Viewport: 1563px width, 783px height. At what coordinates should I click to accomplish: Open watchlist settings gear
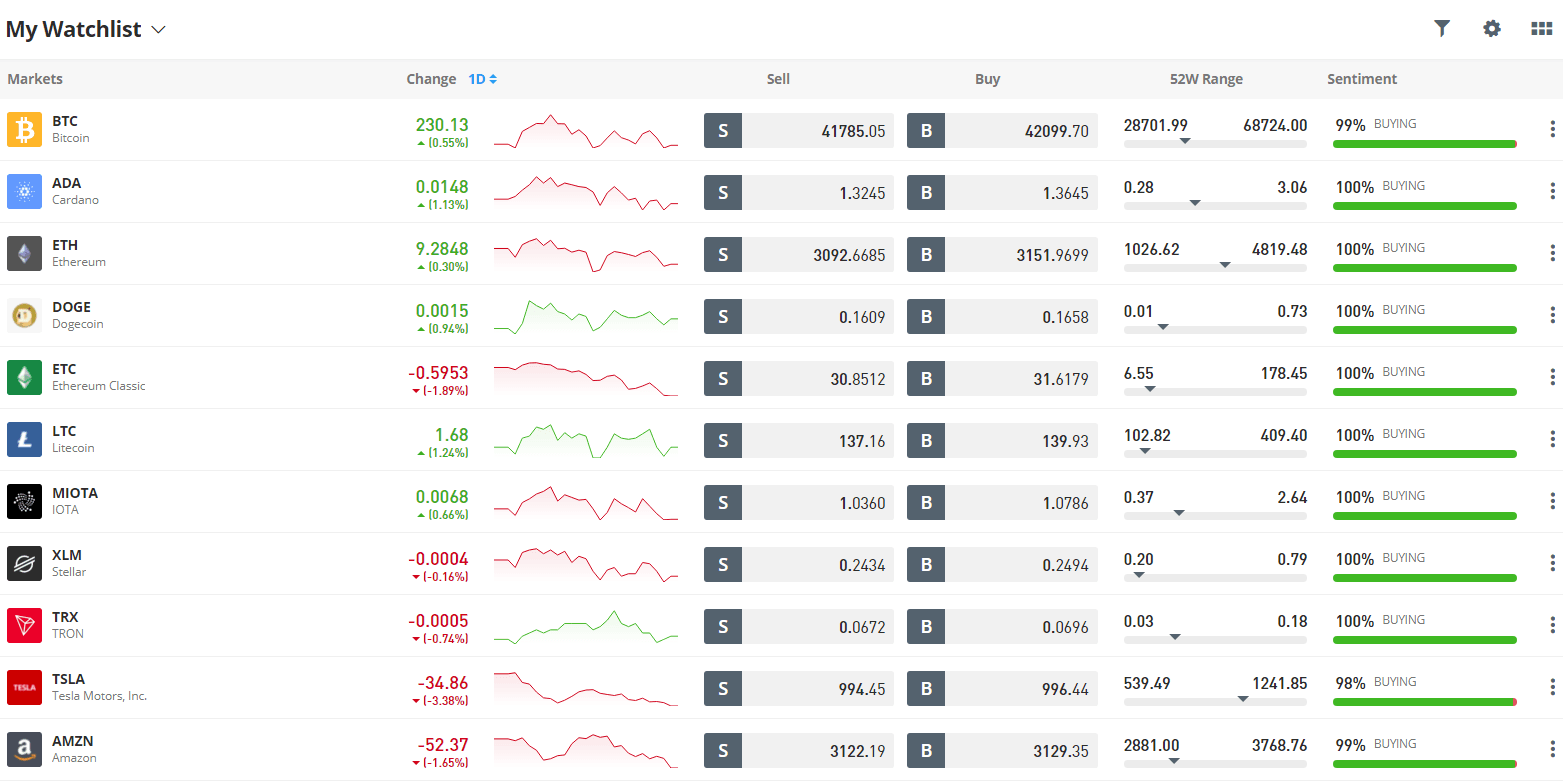click(x=1491, y=29)
